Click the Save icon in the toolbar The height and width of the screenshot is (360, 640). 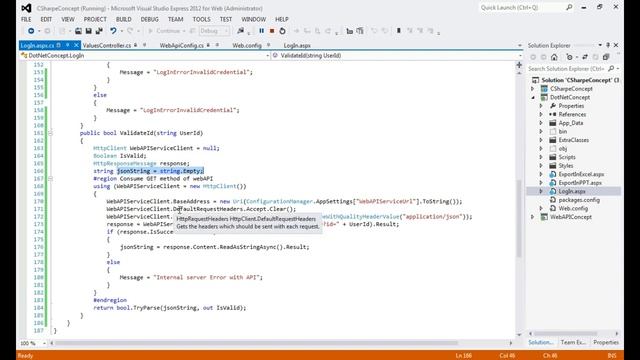[x=88, y=31]
